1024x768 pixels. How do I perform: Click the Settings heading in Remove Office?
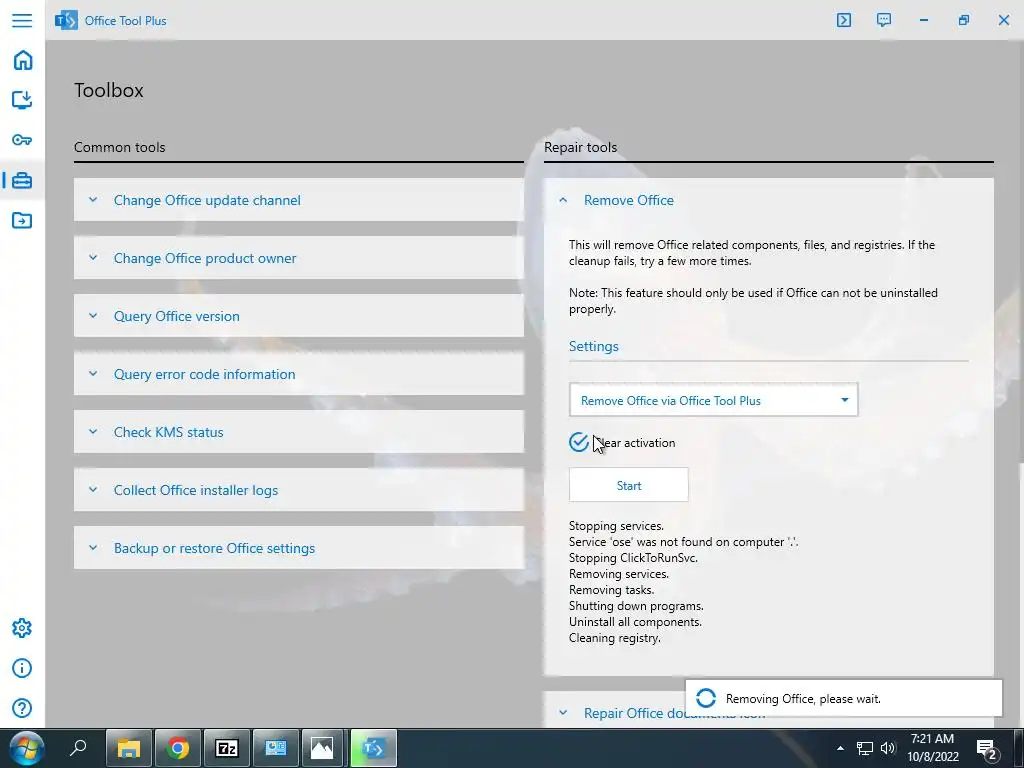(593, 346)
